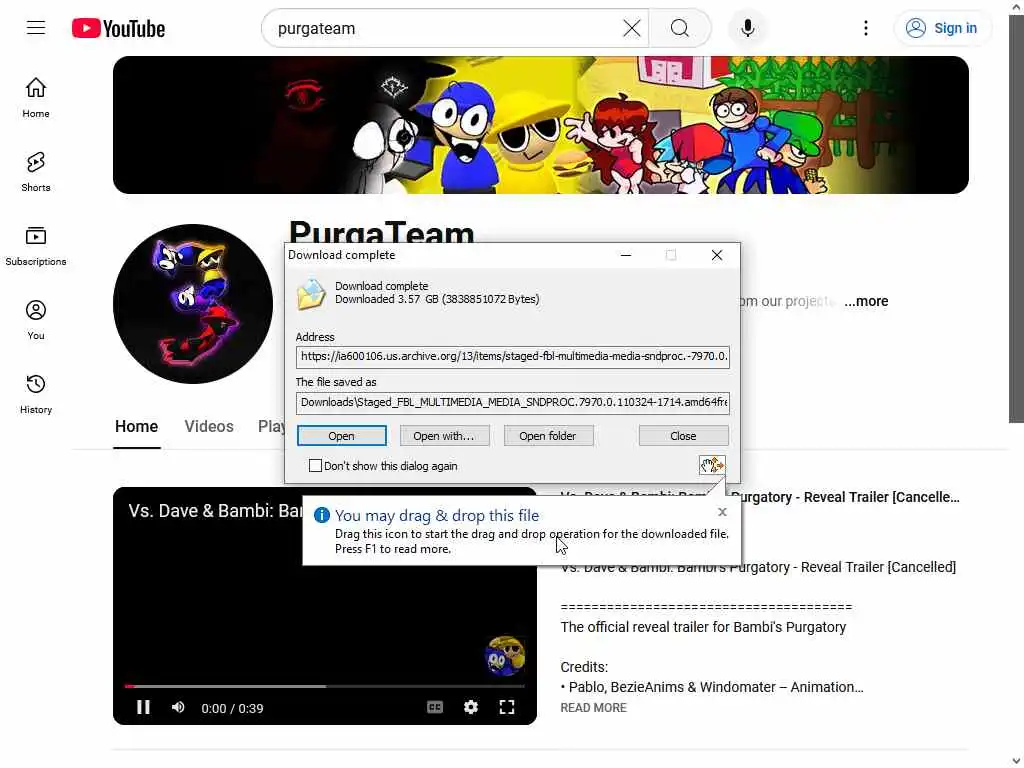This screenshot has width=1024, height=768.
Task: Click the info icon in the tooltip
Action: click(x=322, y=515)
